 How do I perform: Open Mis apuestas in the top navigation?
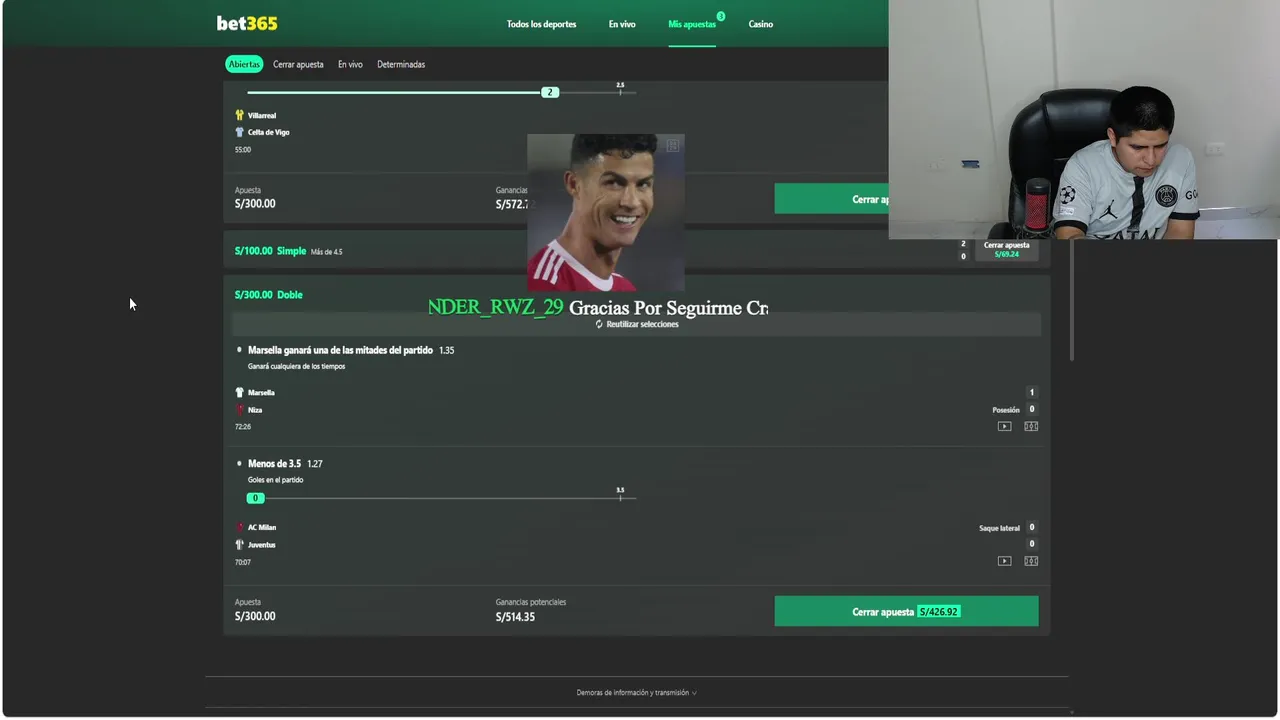[692, 24]
